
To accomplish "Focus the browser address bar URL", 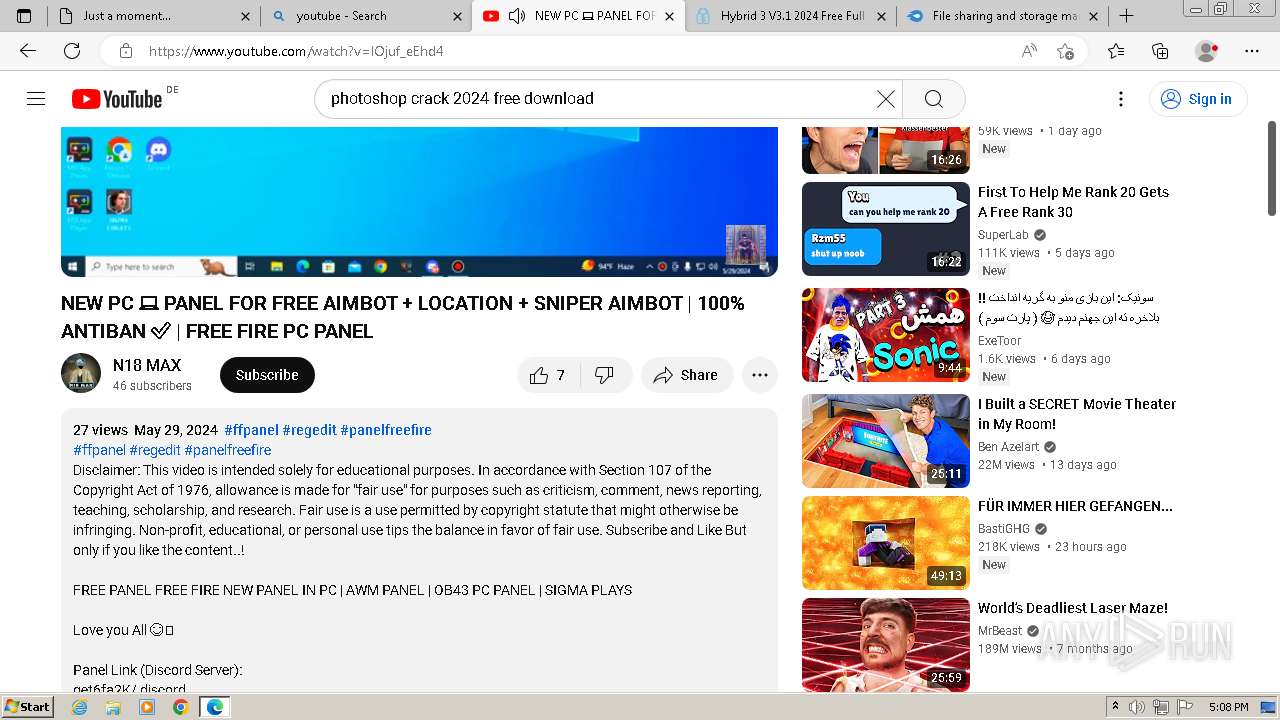I will tap(296, 51).
